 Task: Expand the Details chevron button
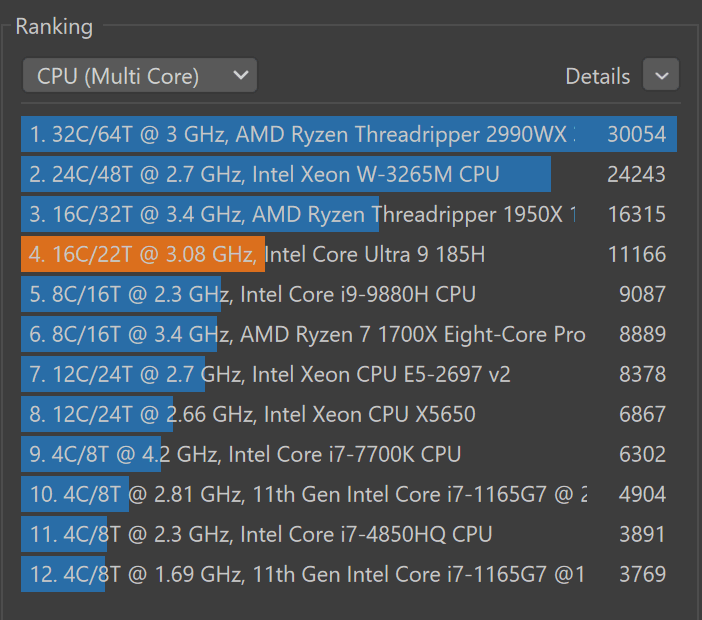pos(661,75)
